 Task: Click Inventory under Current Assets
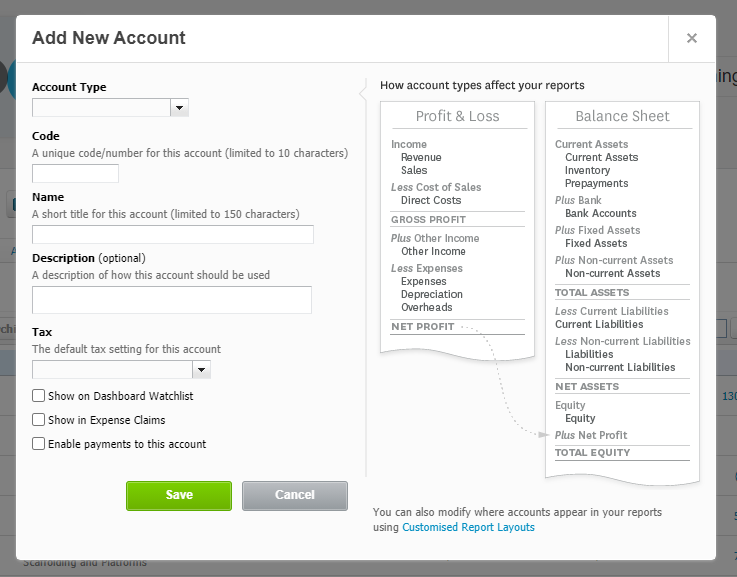coord(587,170)
